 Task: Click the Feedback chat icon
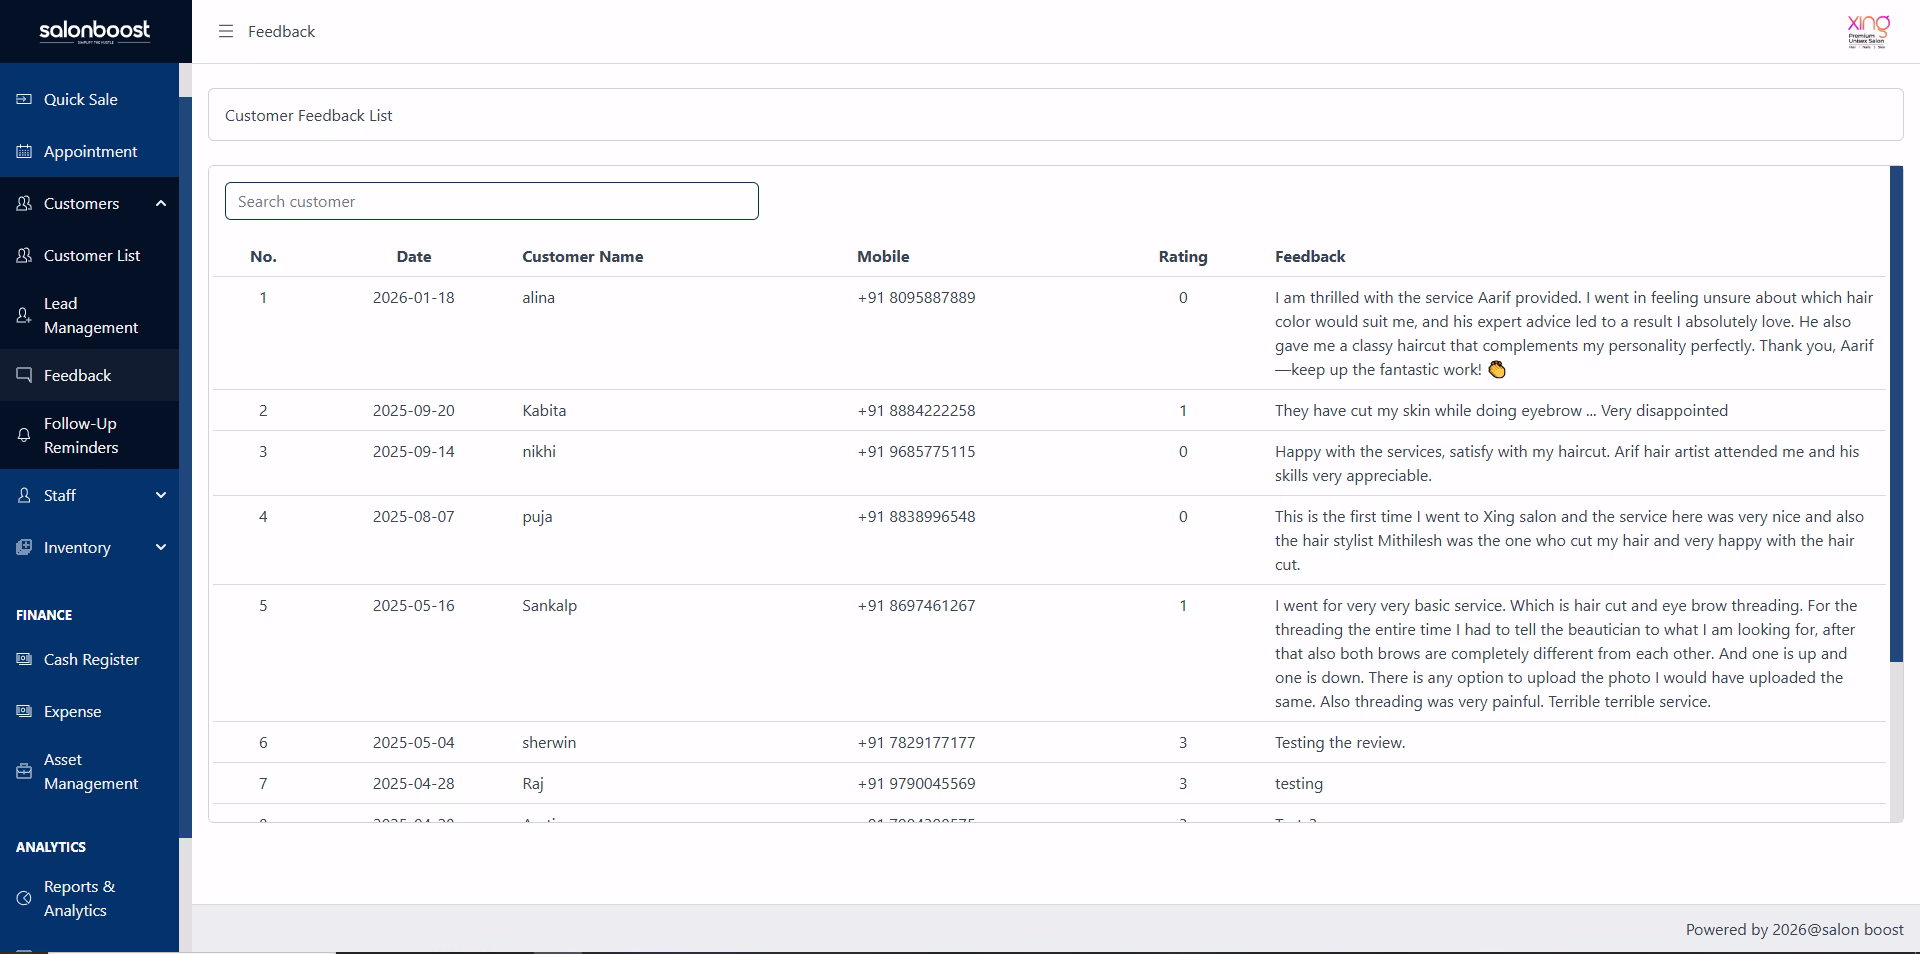(x=24, y=375)
